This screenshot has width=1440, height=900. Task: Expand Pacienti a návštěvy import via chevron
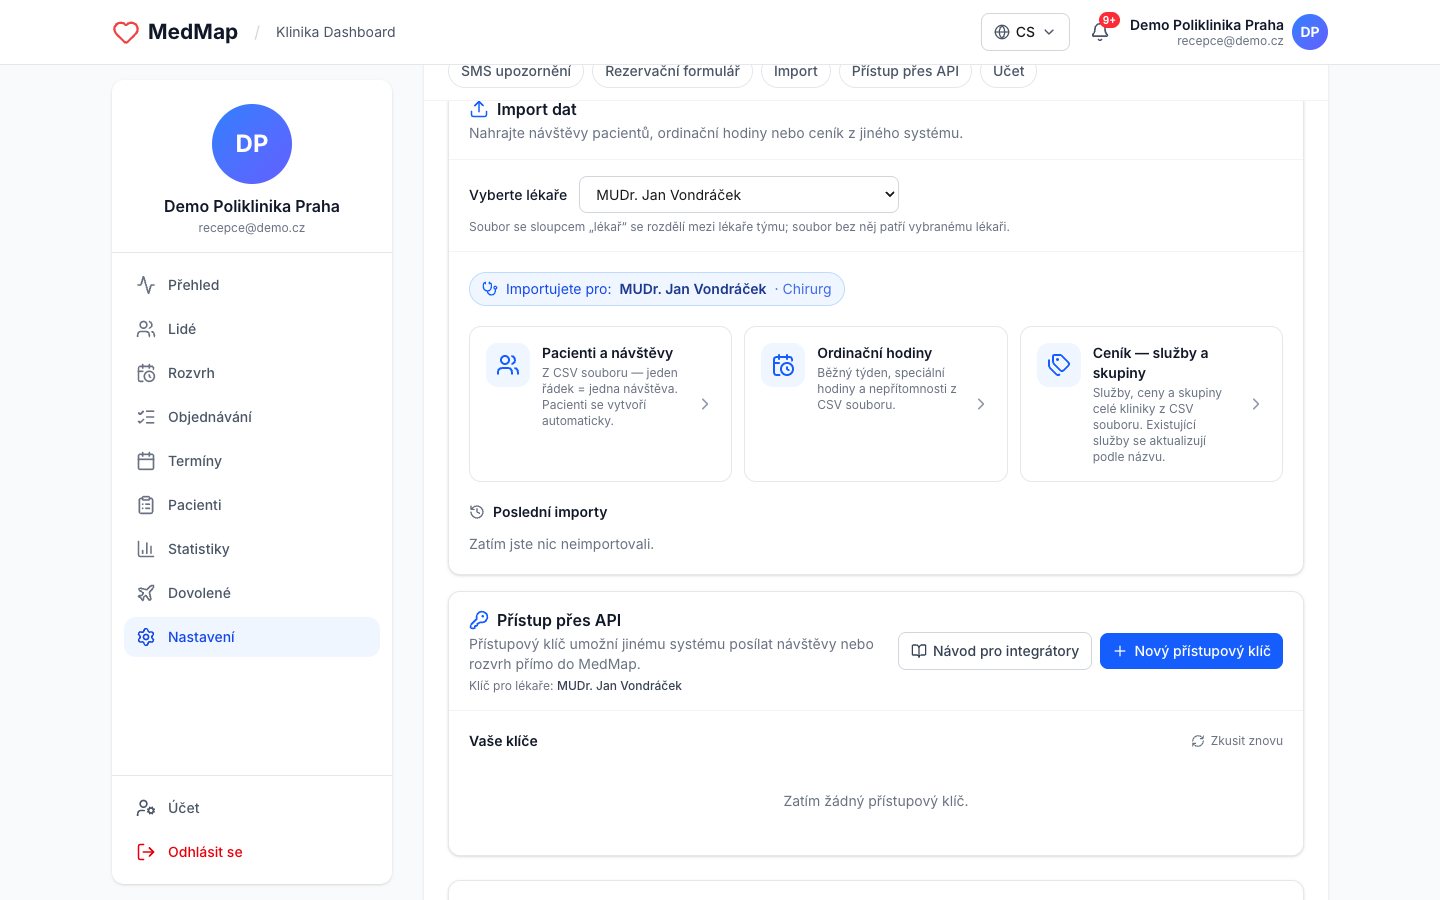(x=705, y=404)
